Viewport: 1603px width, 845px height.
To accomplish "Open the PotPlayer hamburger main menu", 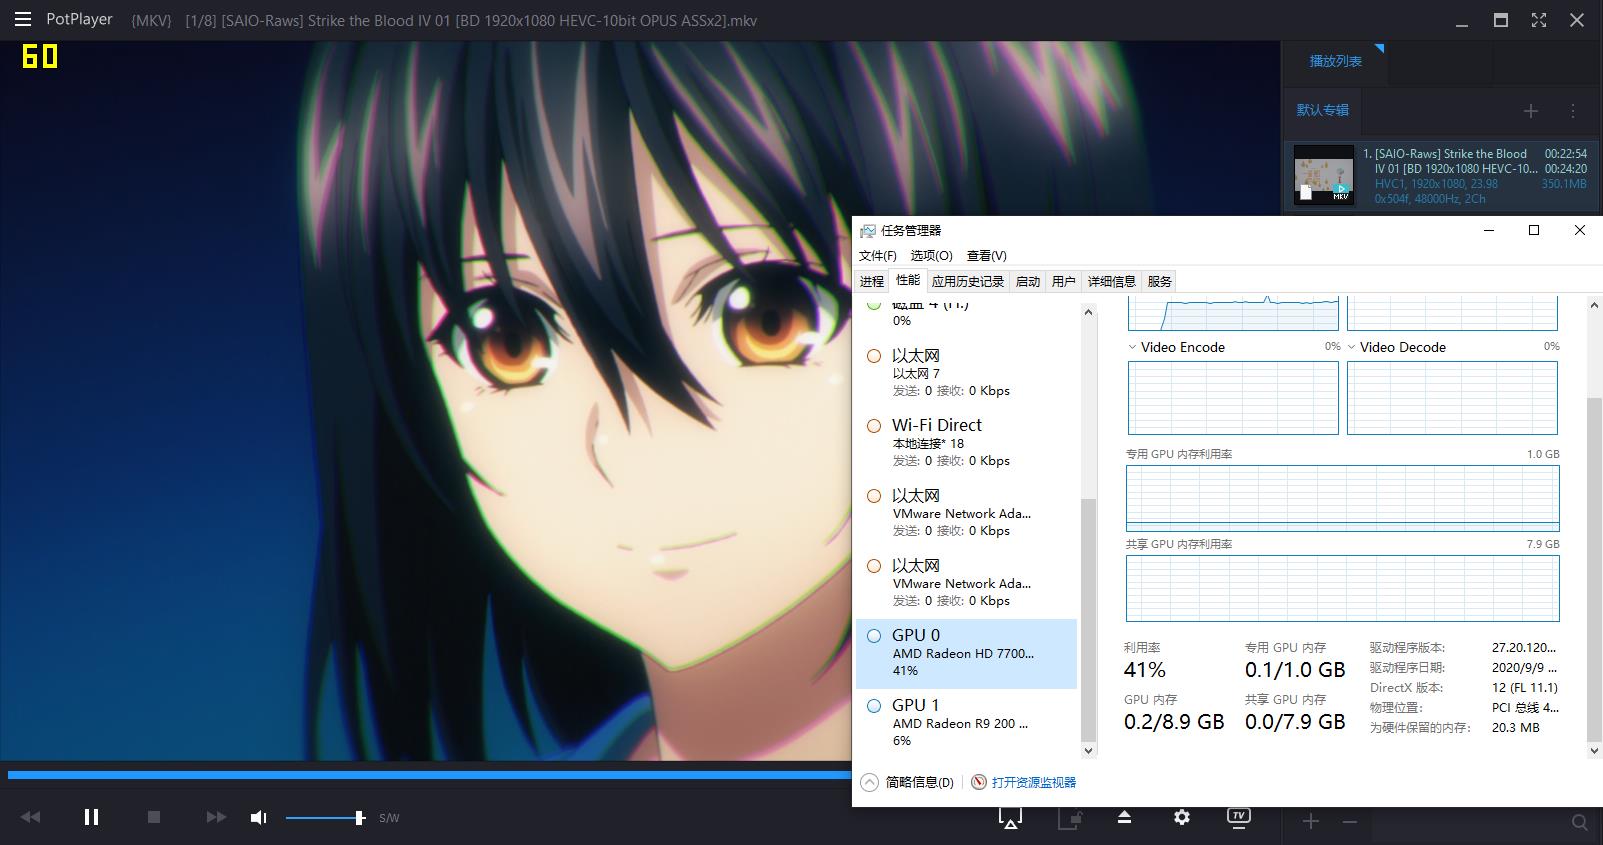I will click(22, 19).
